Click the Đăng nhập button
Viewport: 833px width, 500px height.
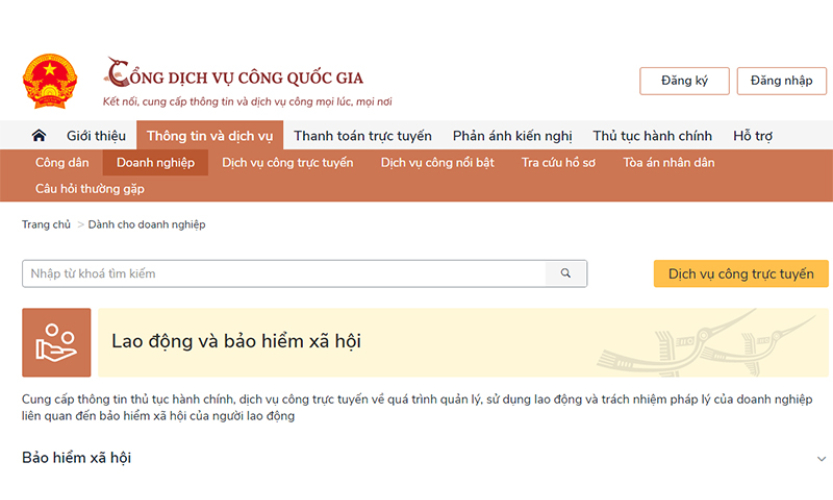pyautogui.click(x=781, y=81)
